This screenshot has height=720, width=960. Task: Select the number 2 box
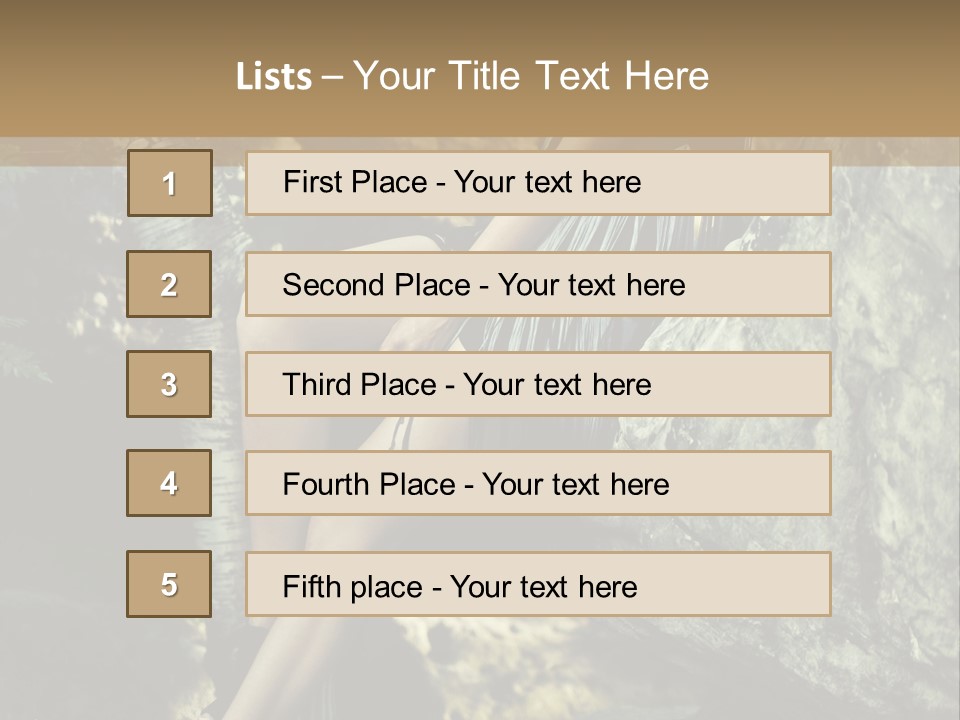point(169,284)
